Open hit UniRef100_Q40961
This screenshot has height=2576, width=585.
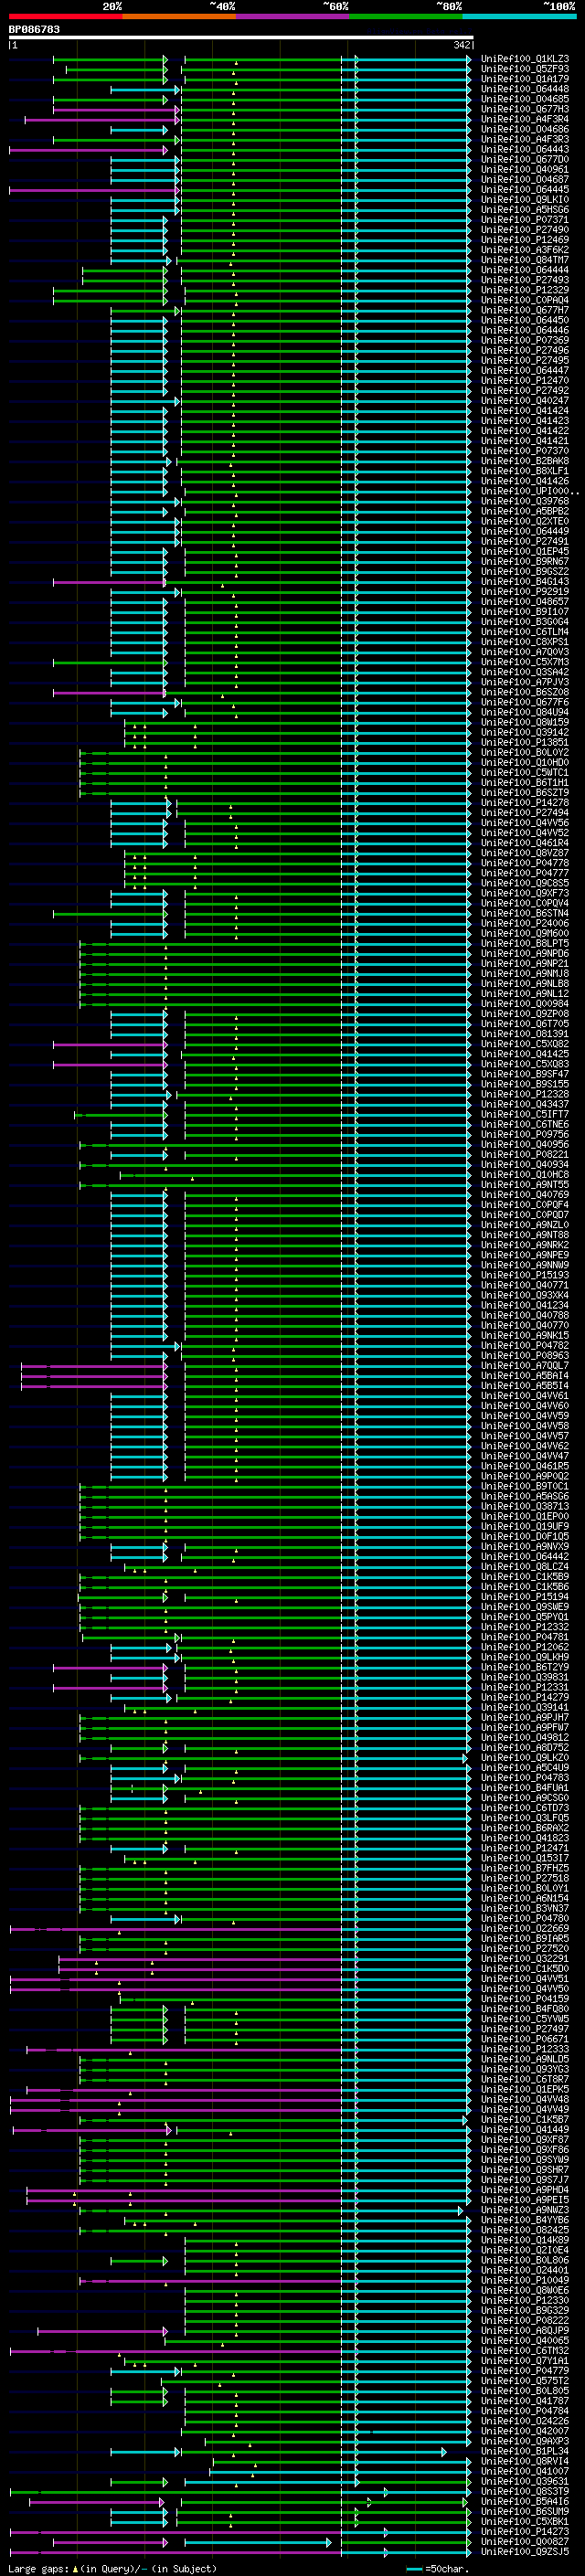[x=525, y=170]
